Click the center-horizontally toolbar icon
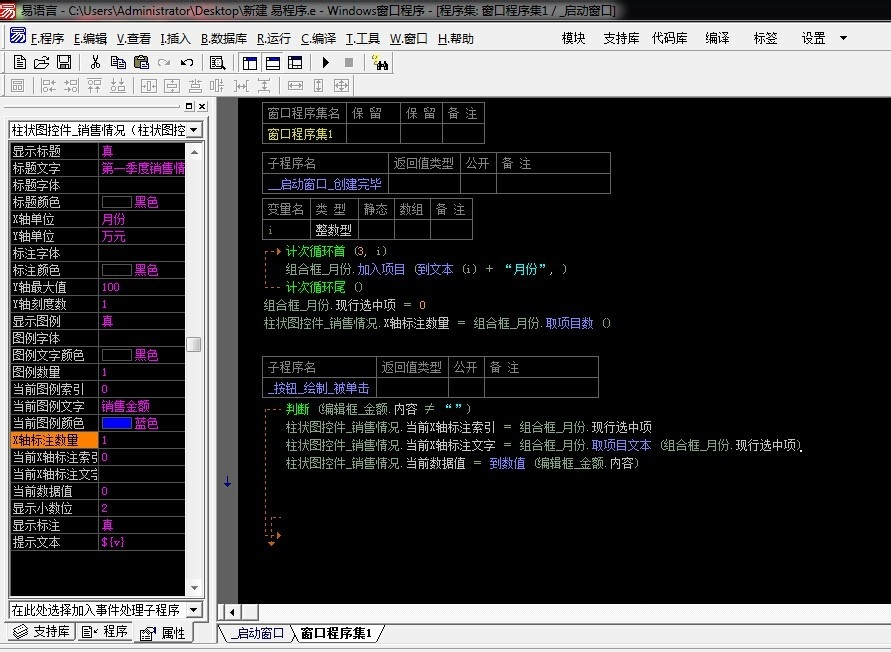891x652 pixels. (x=148, y=86)
